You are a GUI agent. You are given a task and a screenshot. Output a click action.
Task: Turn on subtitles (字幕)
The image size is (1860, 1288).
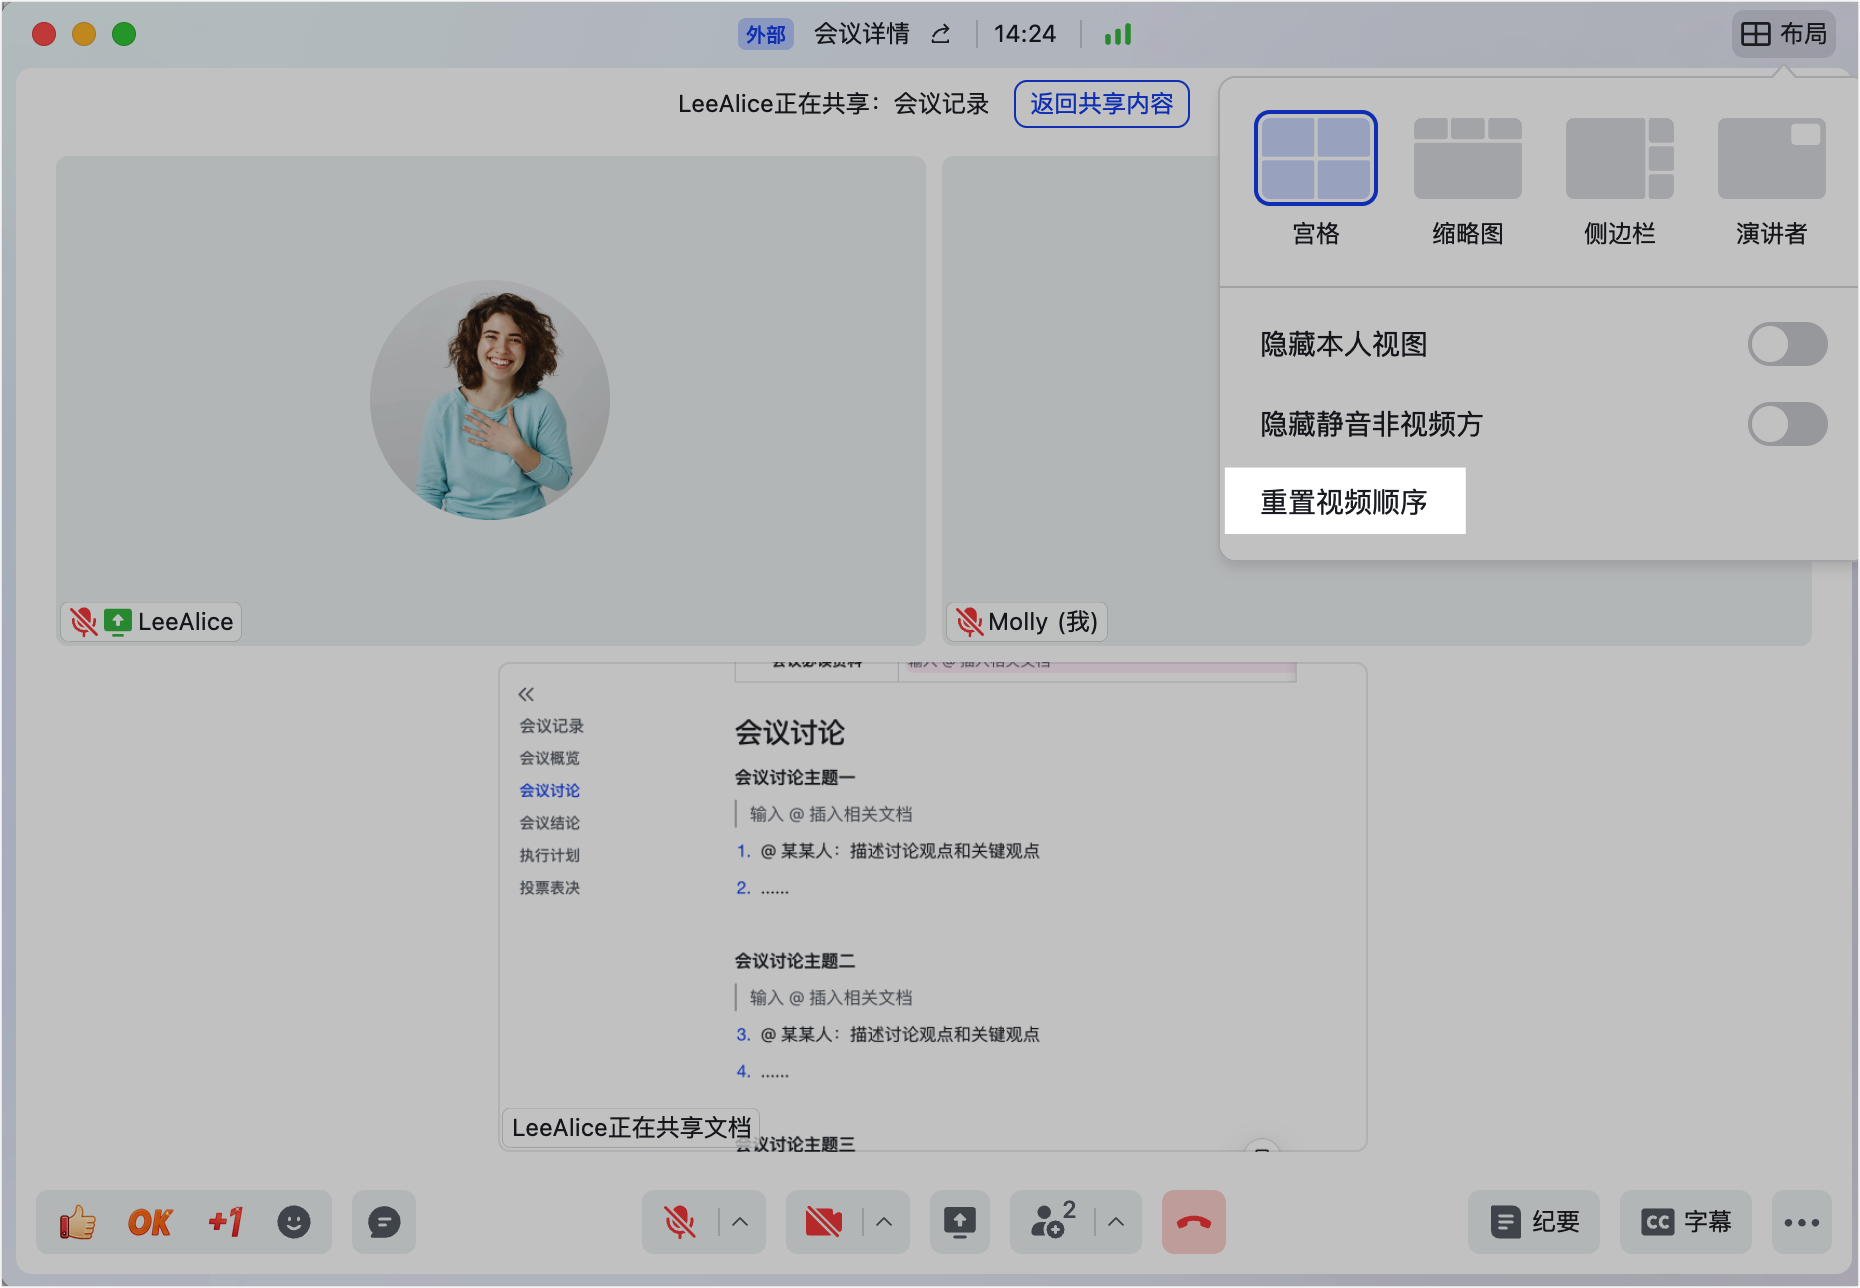pyautogui.click(x=1686, y=1222)
